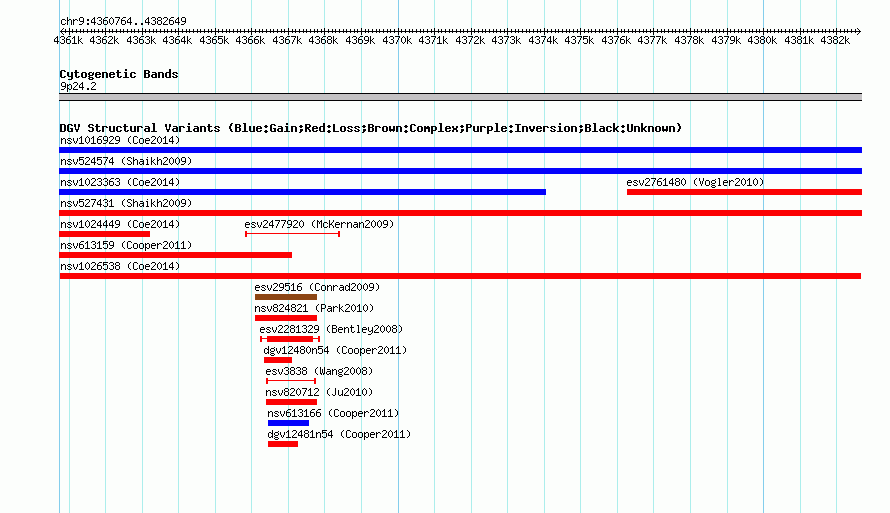Select nsv527431 (Shaikh2009) label

(x=126, y=203)
